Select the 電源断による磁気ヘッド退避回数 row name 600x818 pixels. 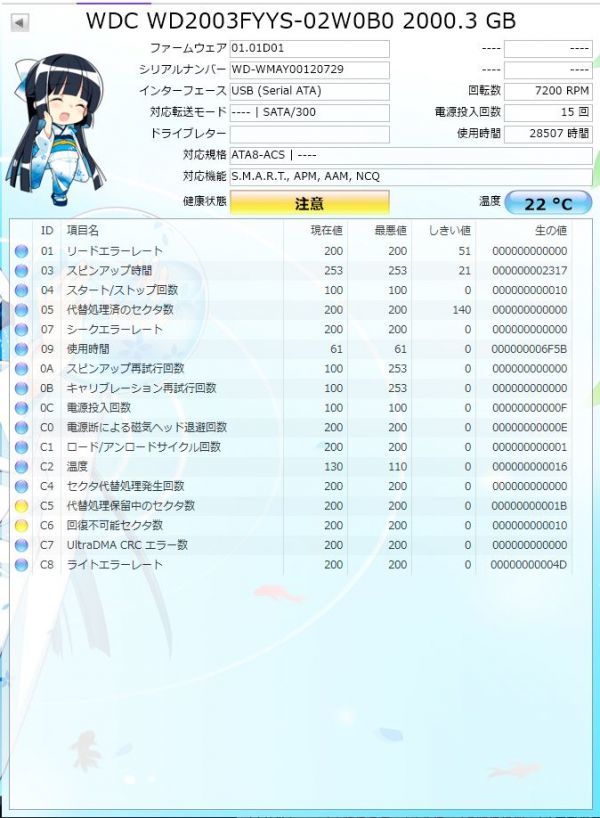(147, 428)
